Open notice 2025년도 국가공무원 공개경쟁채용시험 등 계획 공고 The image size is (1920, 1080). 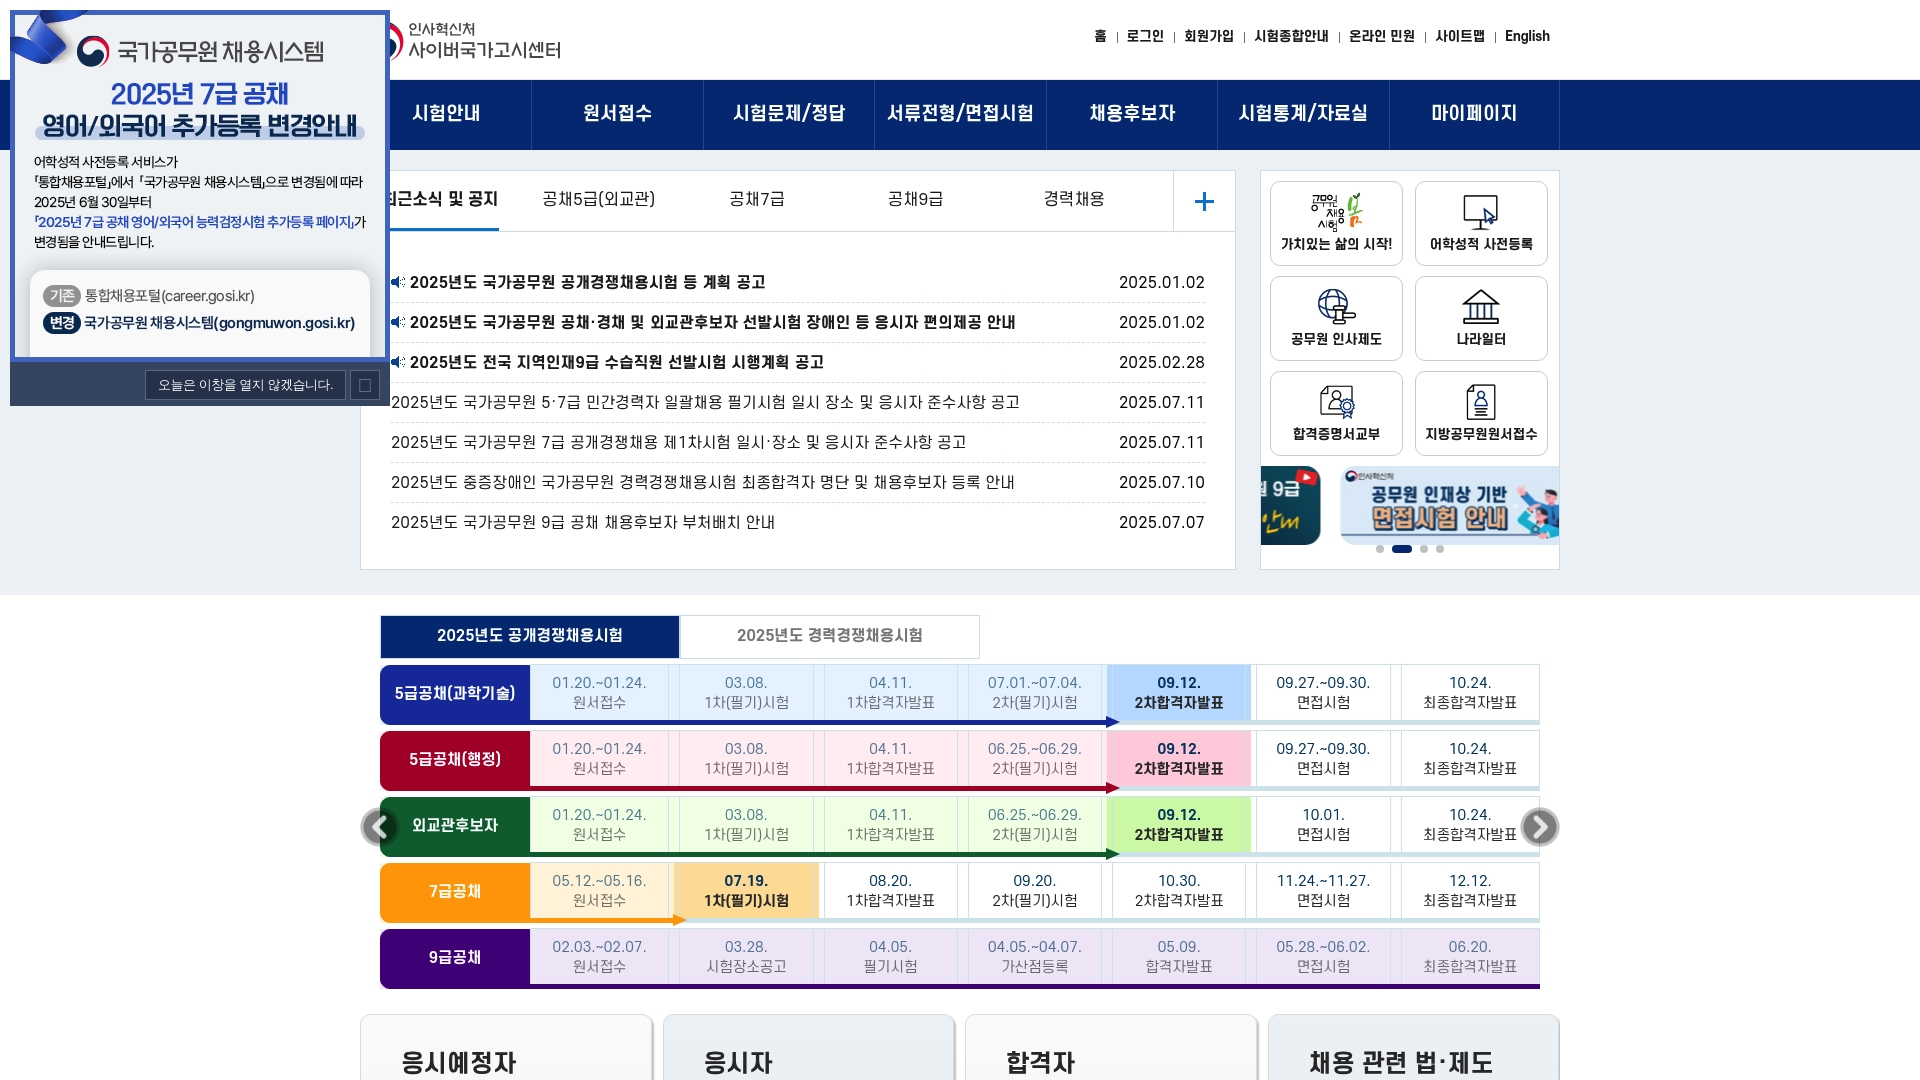(587, 282)
